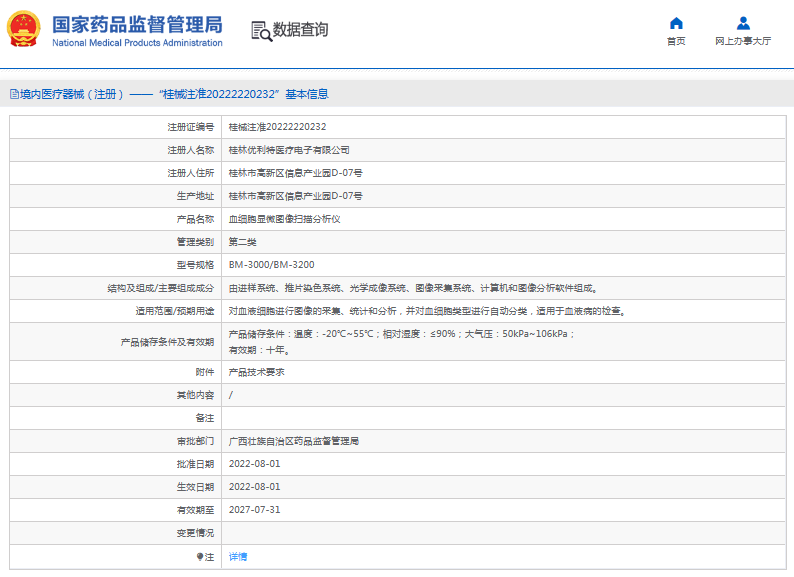Open the 详情 details link

click(x=238, y=556)
